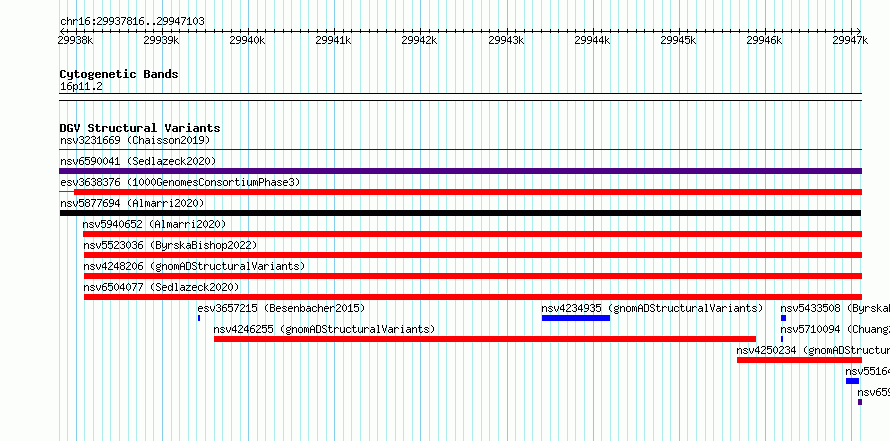Click the esv3638376 1000GenomesConsortiumPhase3 label
This screenshot has height=441, width=890.
(x=180, y=182)
